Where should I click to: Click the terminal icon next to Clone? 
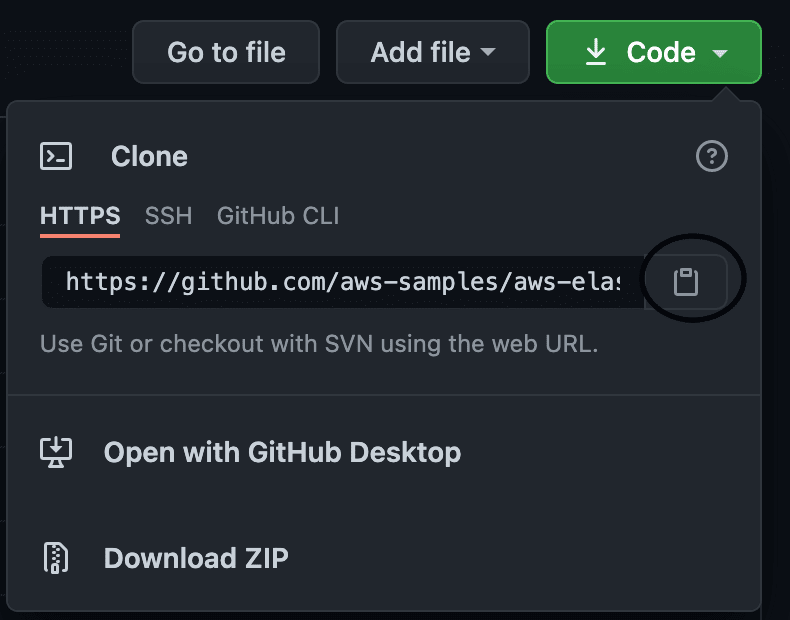click(x=56, y=156)
